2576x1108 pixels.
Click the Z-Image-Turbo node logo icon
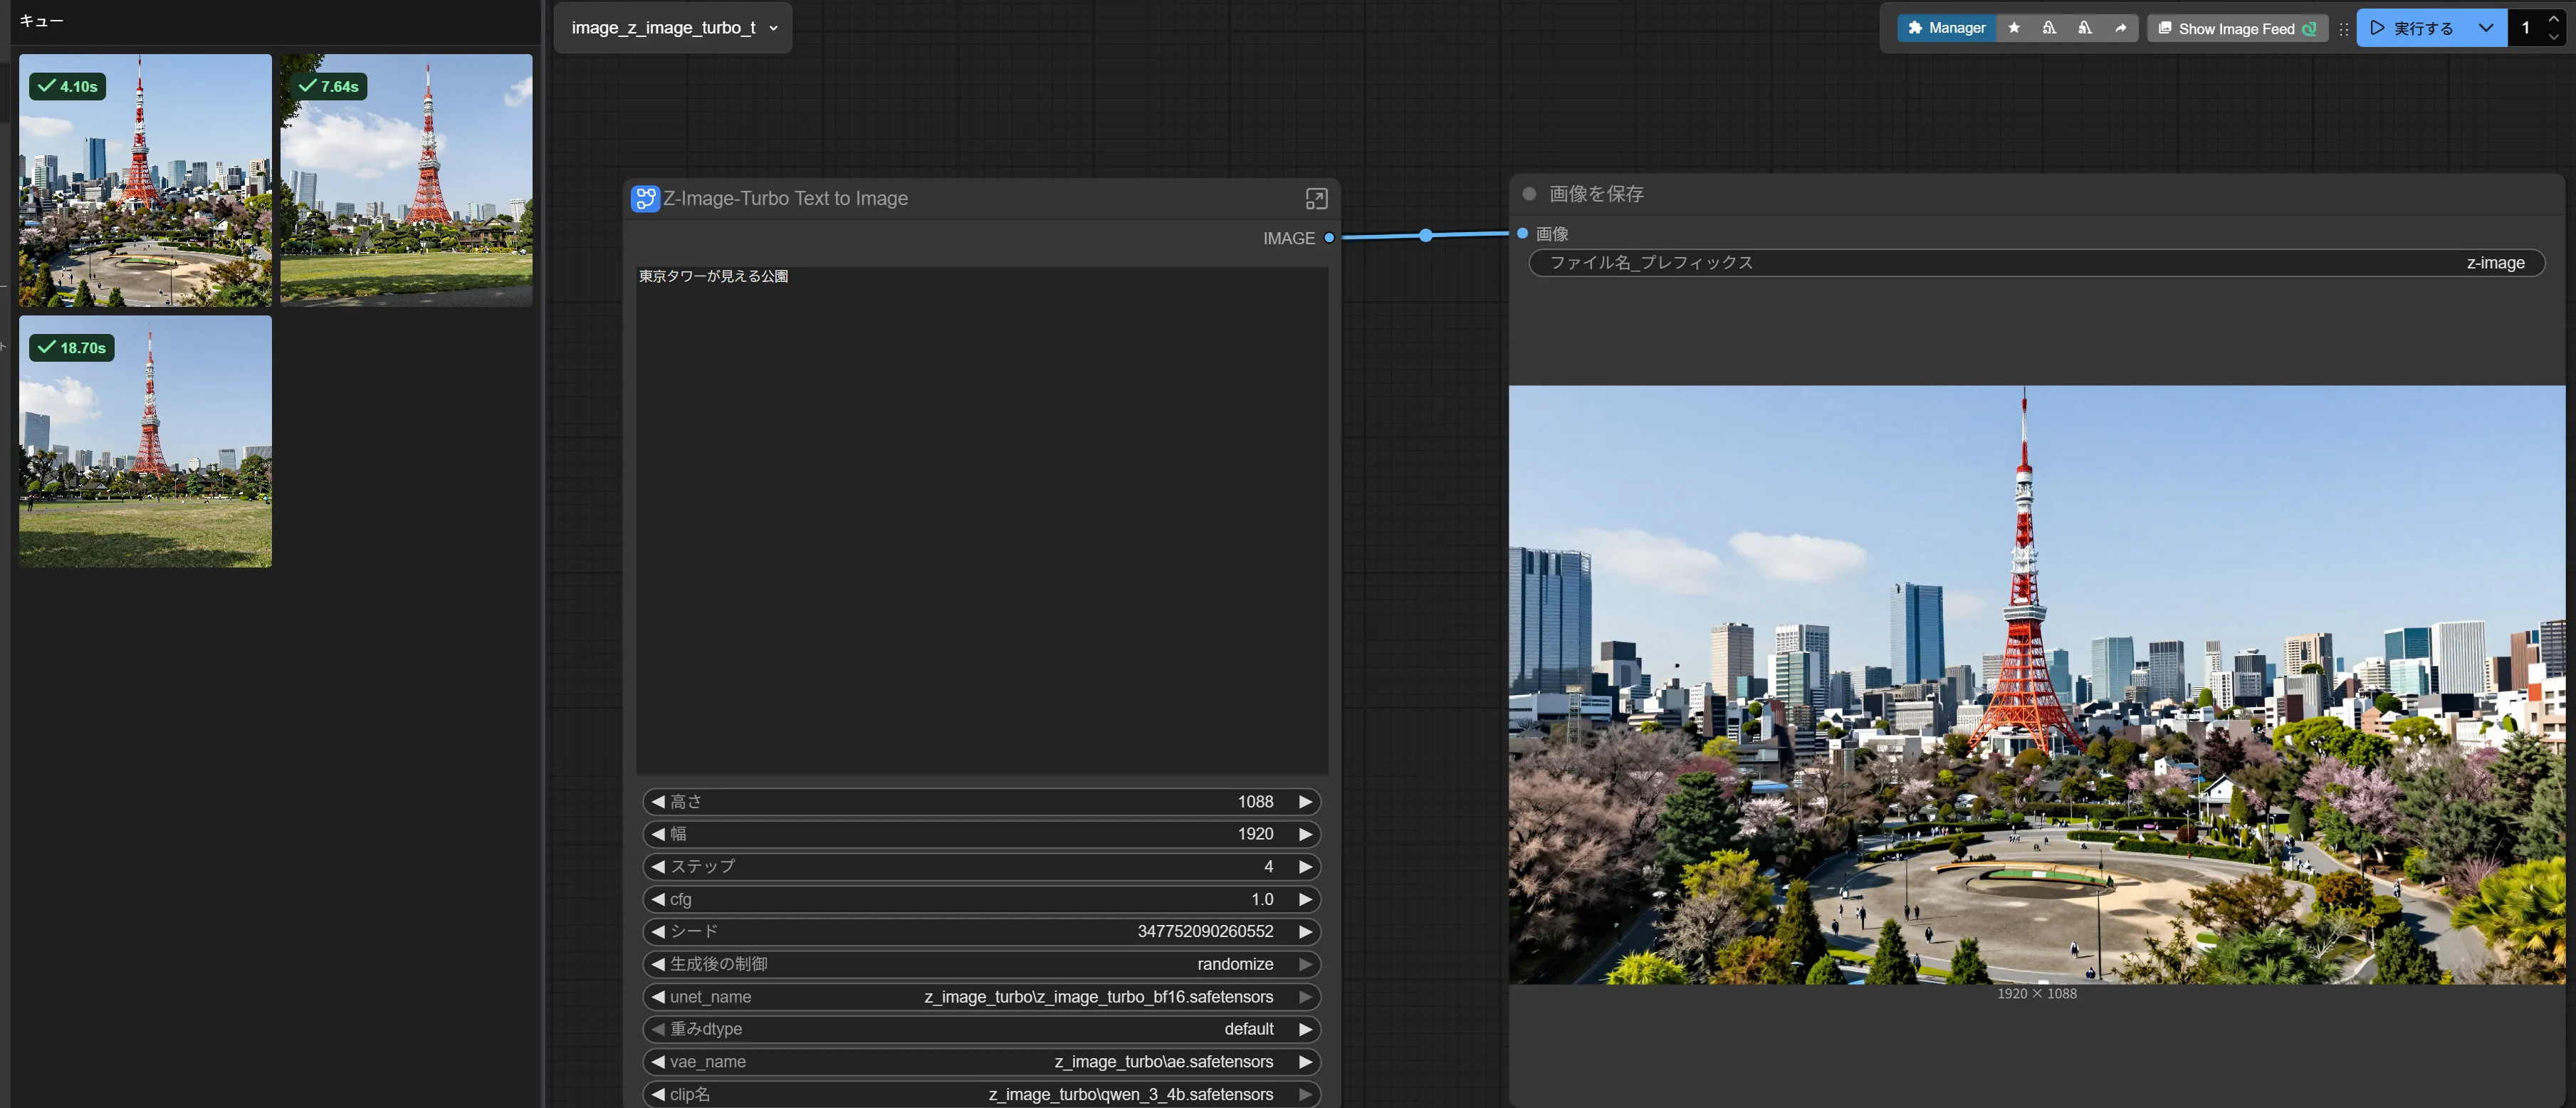(645, 199)
